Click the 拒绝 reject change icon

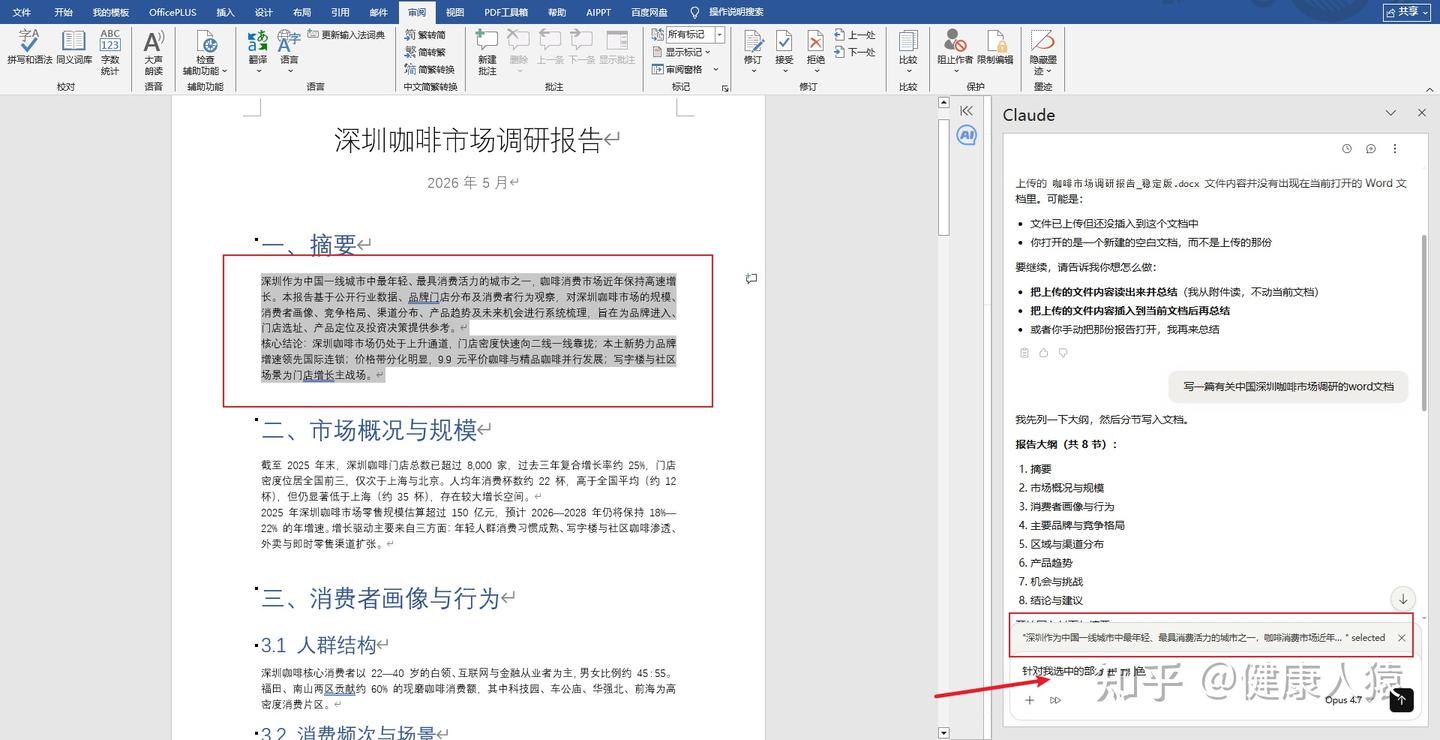pos(816,41)
